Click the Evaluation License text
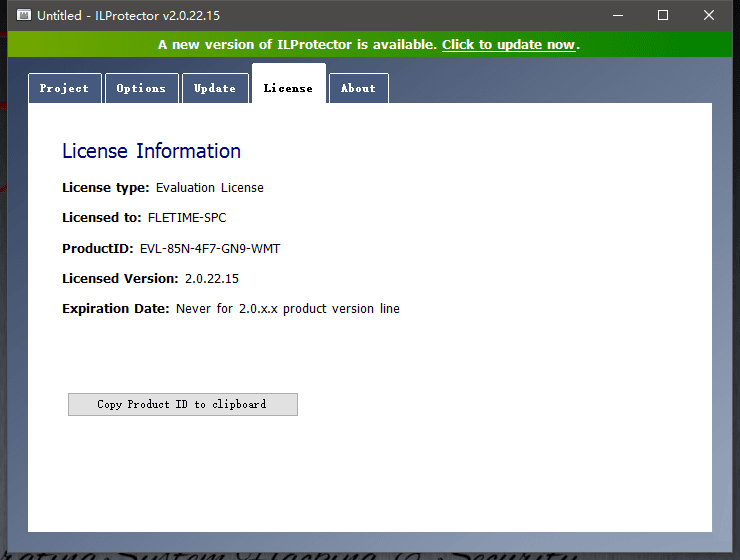Screen dimensions: 740x560 coord(210,188)
